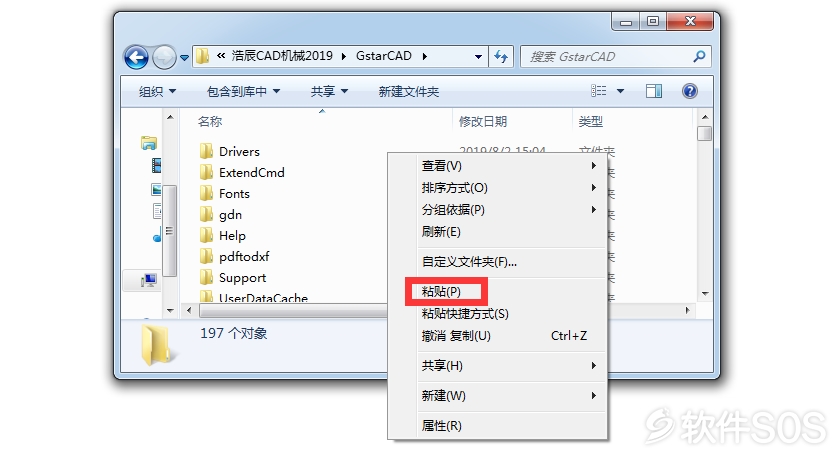The height and width of the screenshot is (454, 840).
Task: Click horizontal scrollbar left arrow
Action: click(x=189, y=310)
